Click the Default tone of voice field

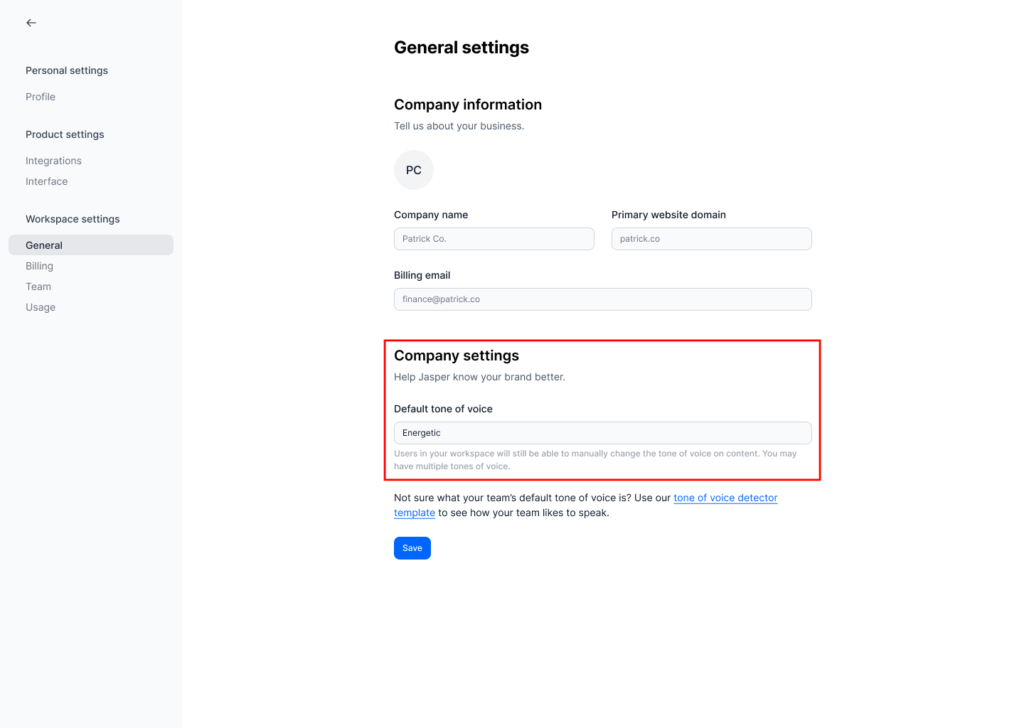click(602, 433)
